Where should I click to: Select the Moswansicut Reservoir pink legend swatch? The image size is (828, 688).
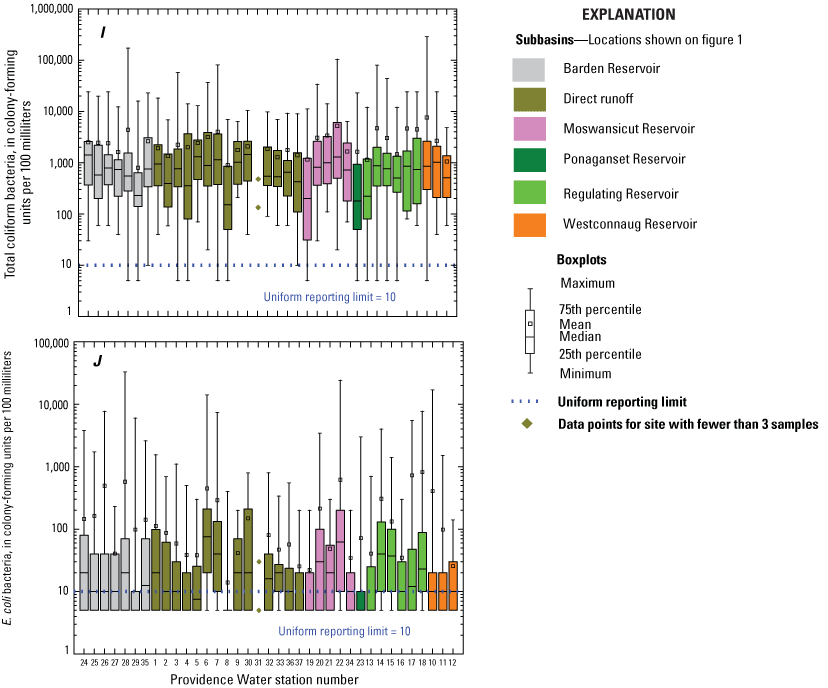coord(528,129)
